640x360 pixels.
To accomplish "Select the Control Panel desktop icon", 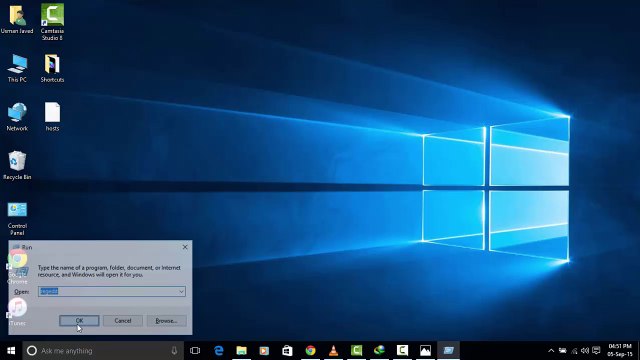I will pyautogui.click(x=17, y=218).
